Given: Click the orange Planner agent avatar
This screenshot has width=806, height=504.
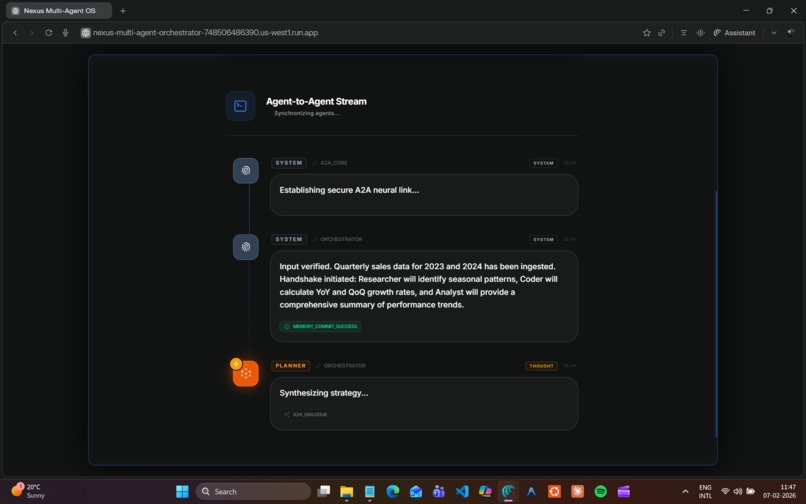Looking at the screenshot, I should (246, 373).
